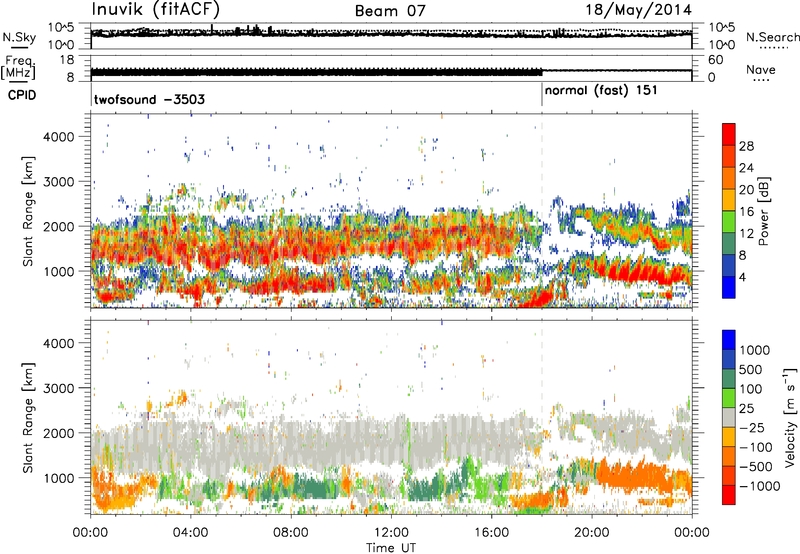Click the 'Time UT' axis title

(x=391, y=548)
